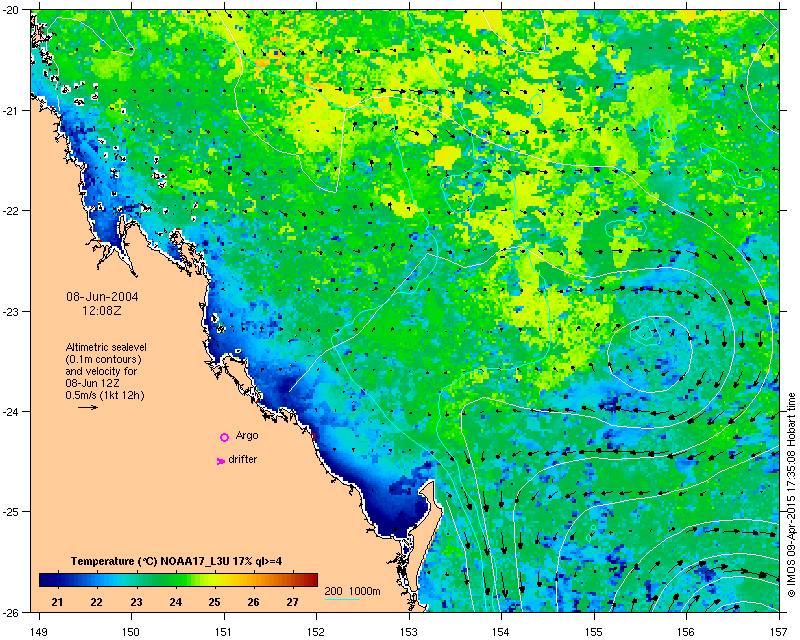The image size is (800, 640).
Task: Click latitude axis label '-24'
Action: click(x=11, y=411)
